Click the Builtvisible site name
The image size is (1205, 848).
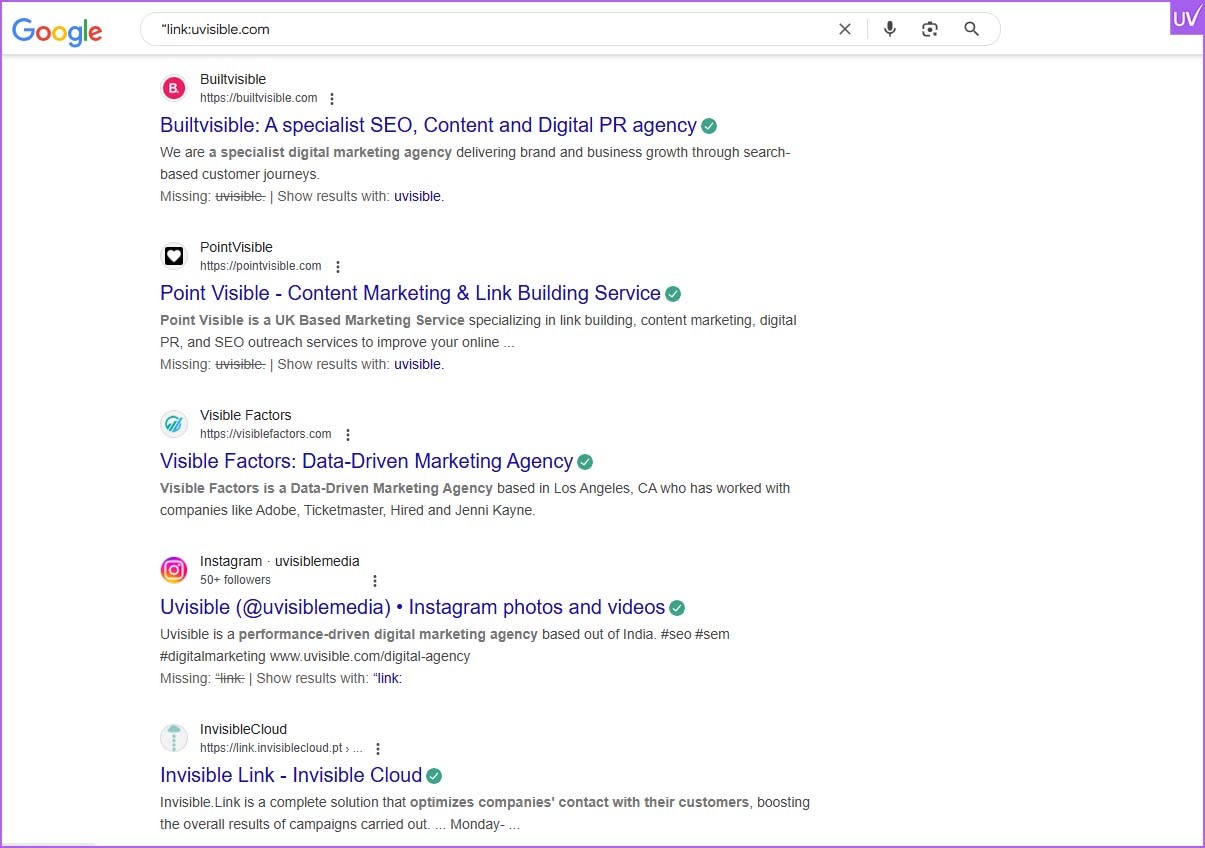[233, 79]
